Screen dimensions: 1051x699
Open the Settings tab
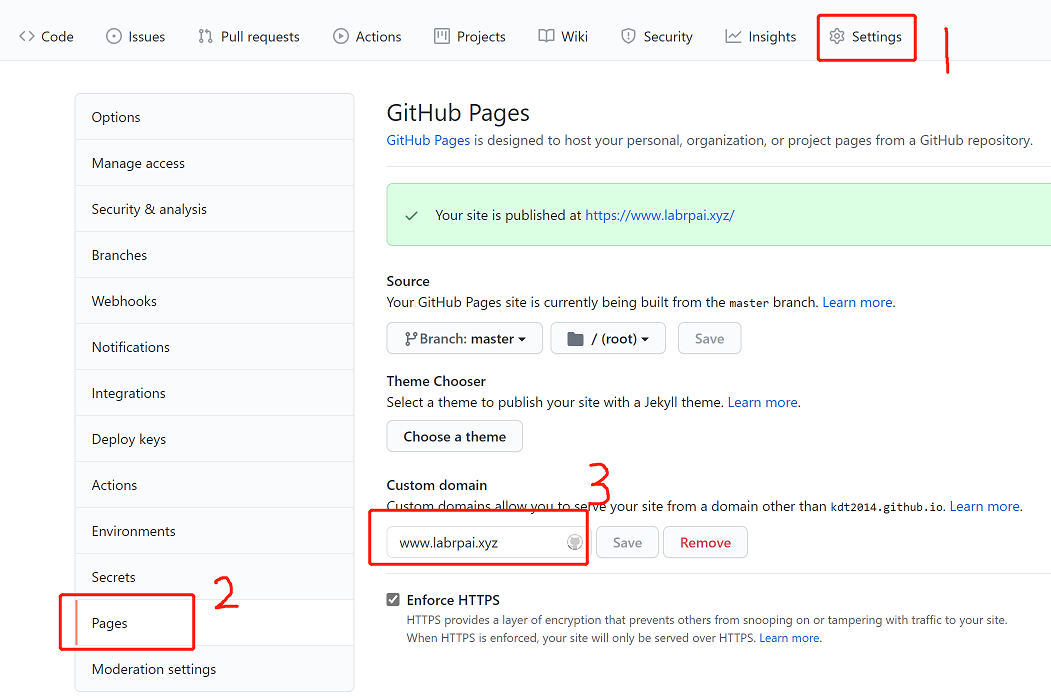[866, 37]
